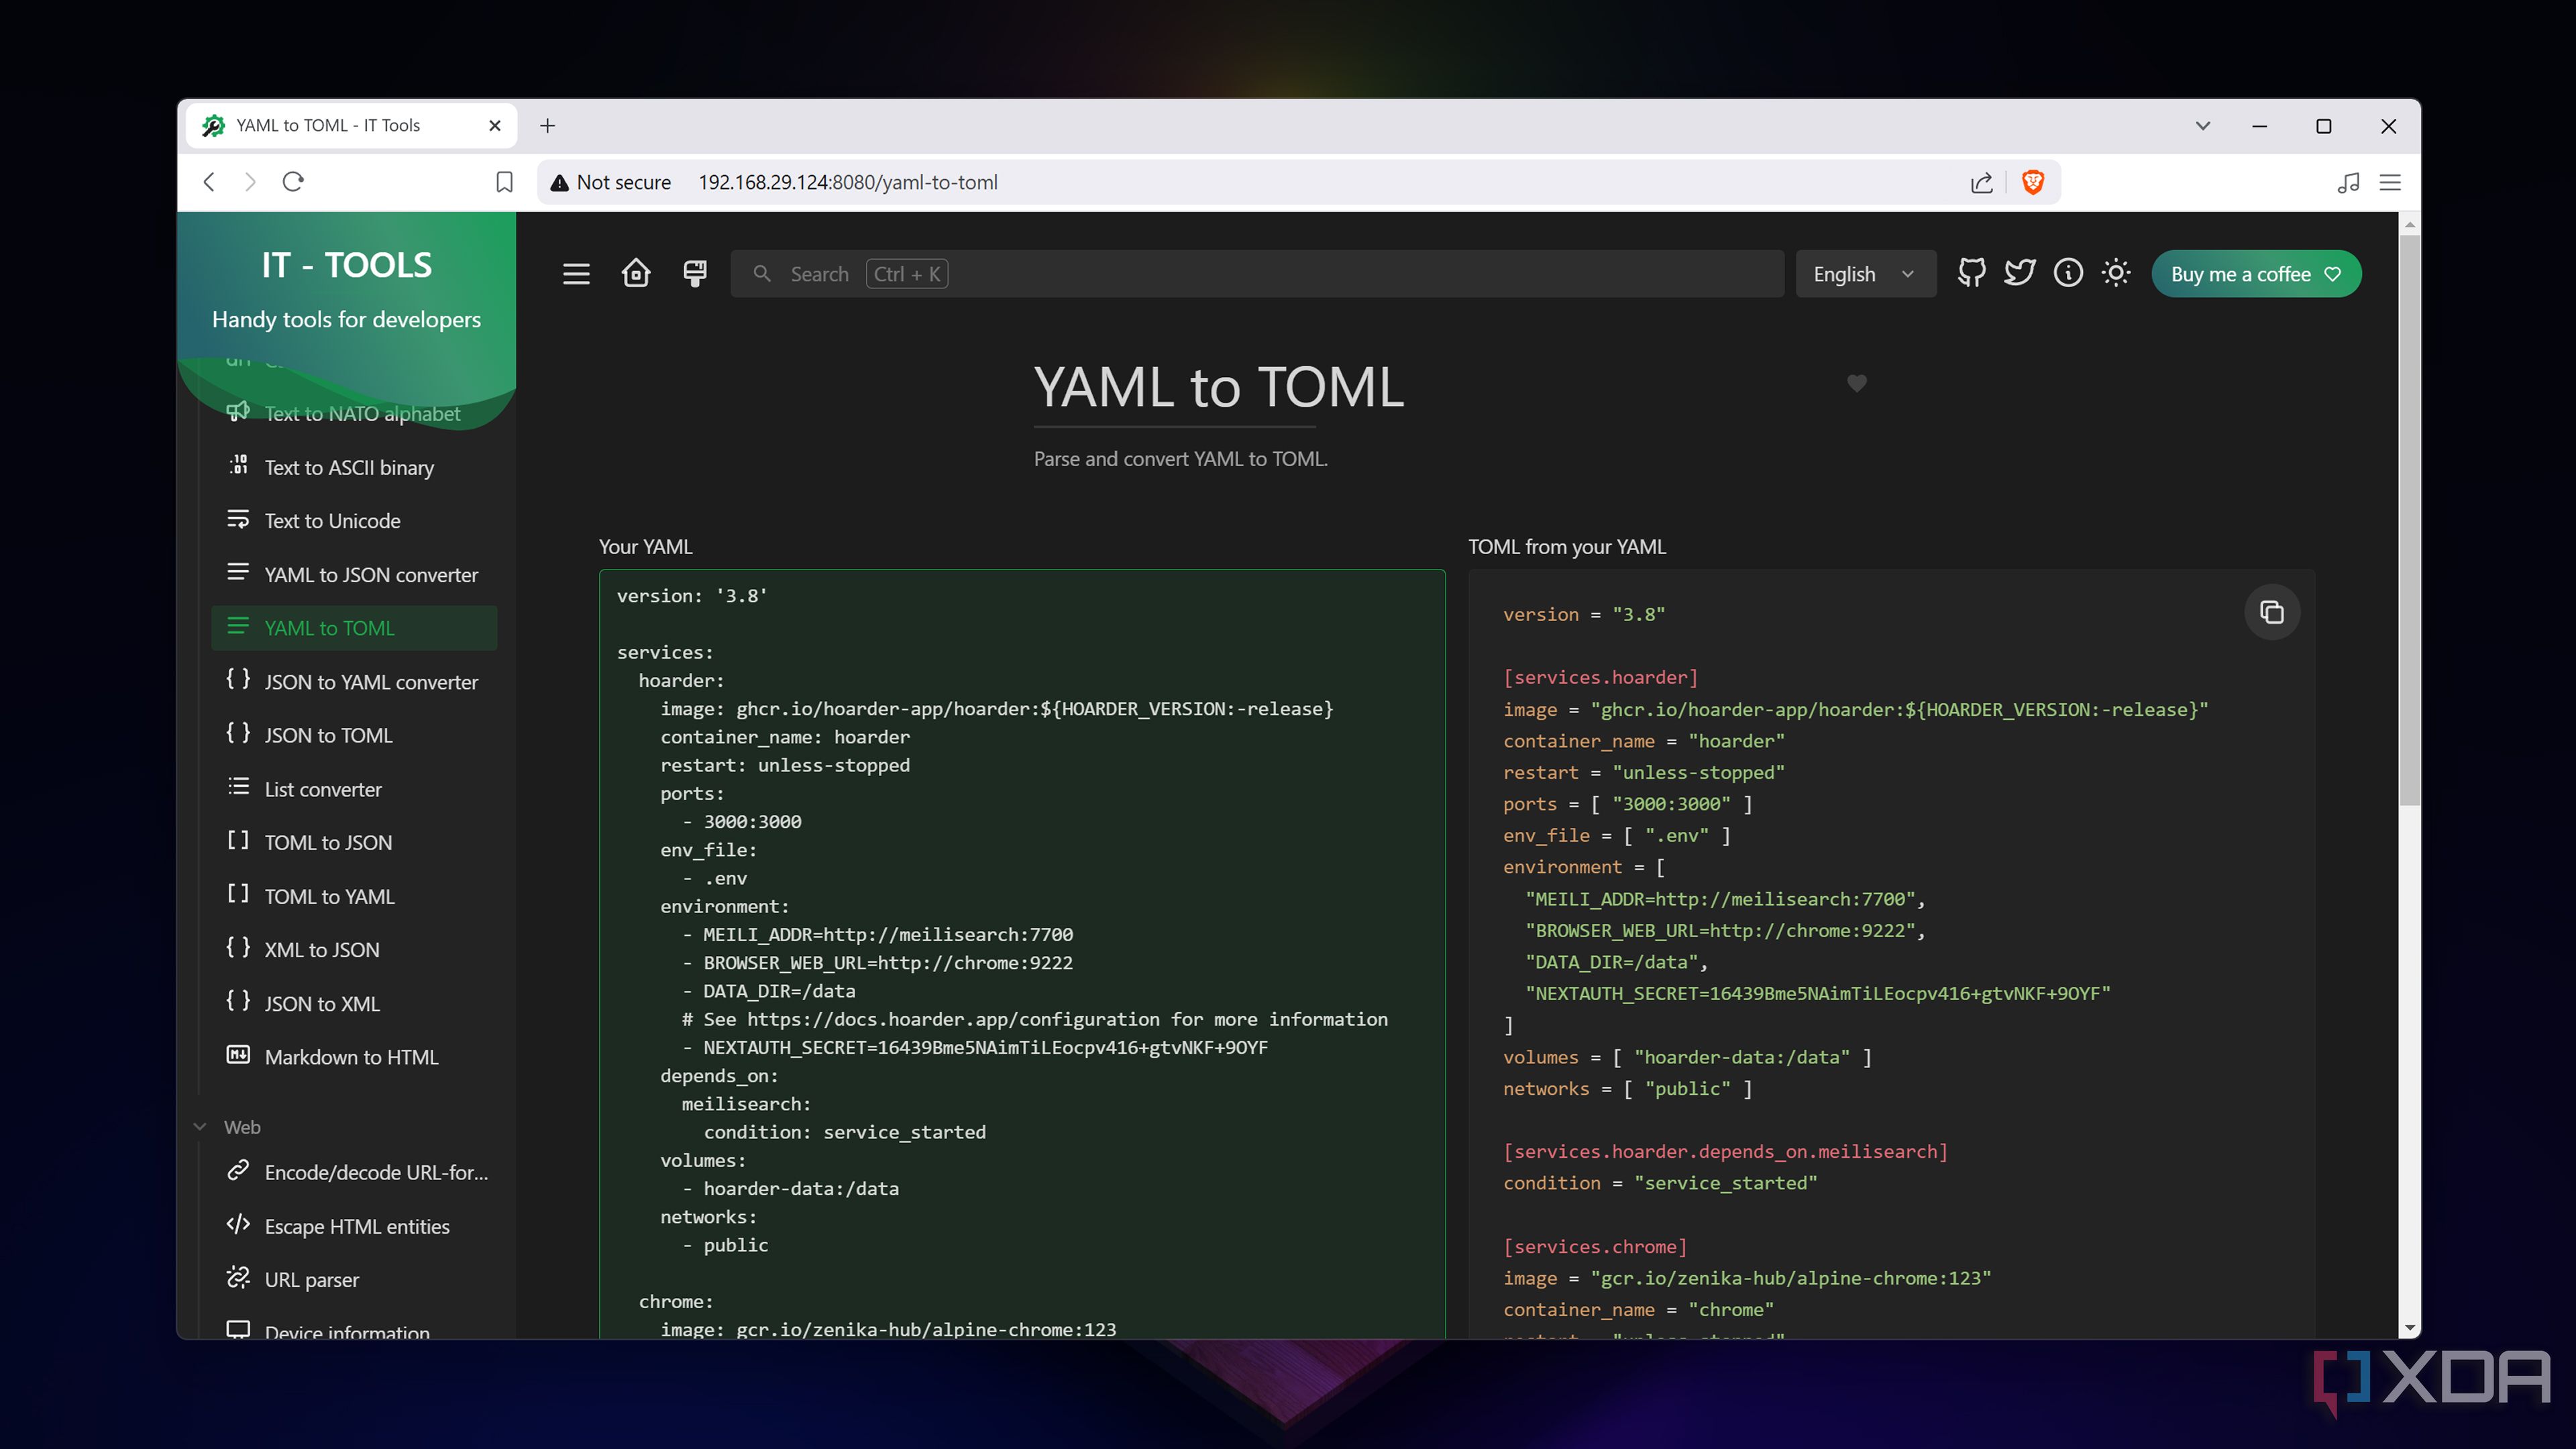Bookmark this page in the address bar
The height and width of the screenshot is (1449, 2576).
(504, 182)
